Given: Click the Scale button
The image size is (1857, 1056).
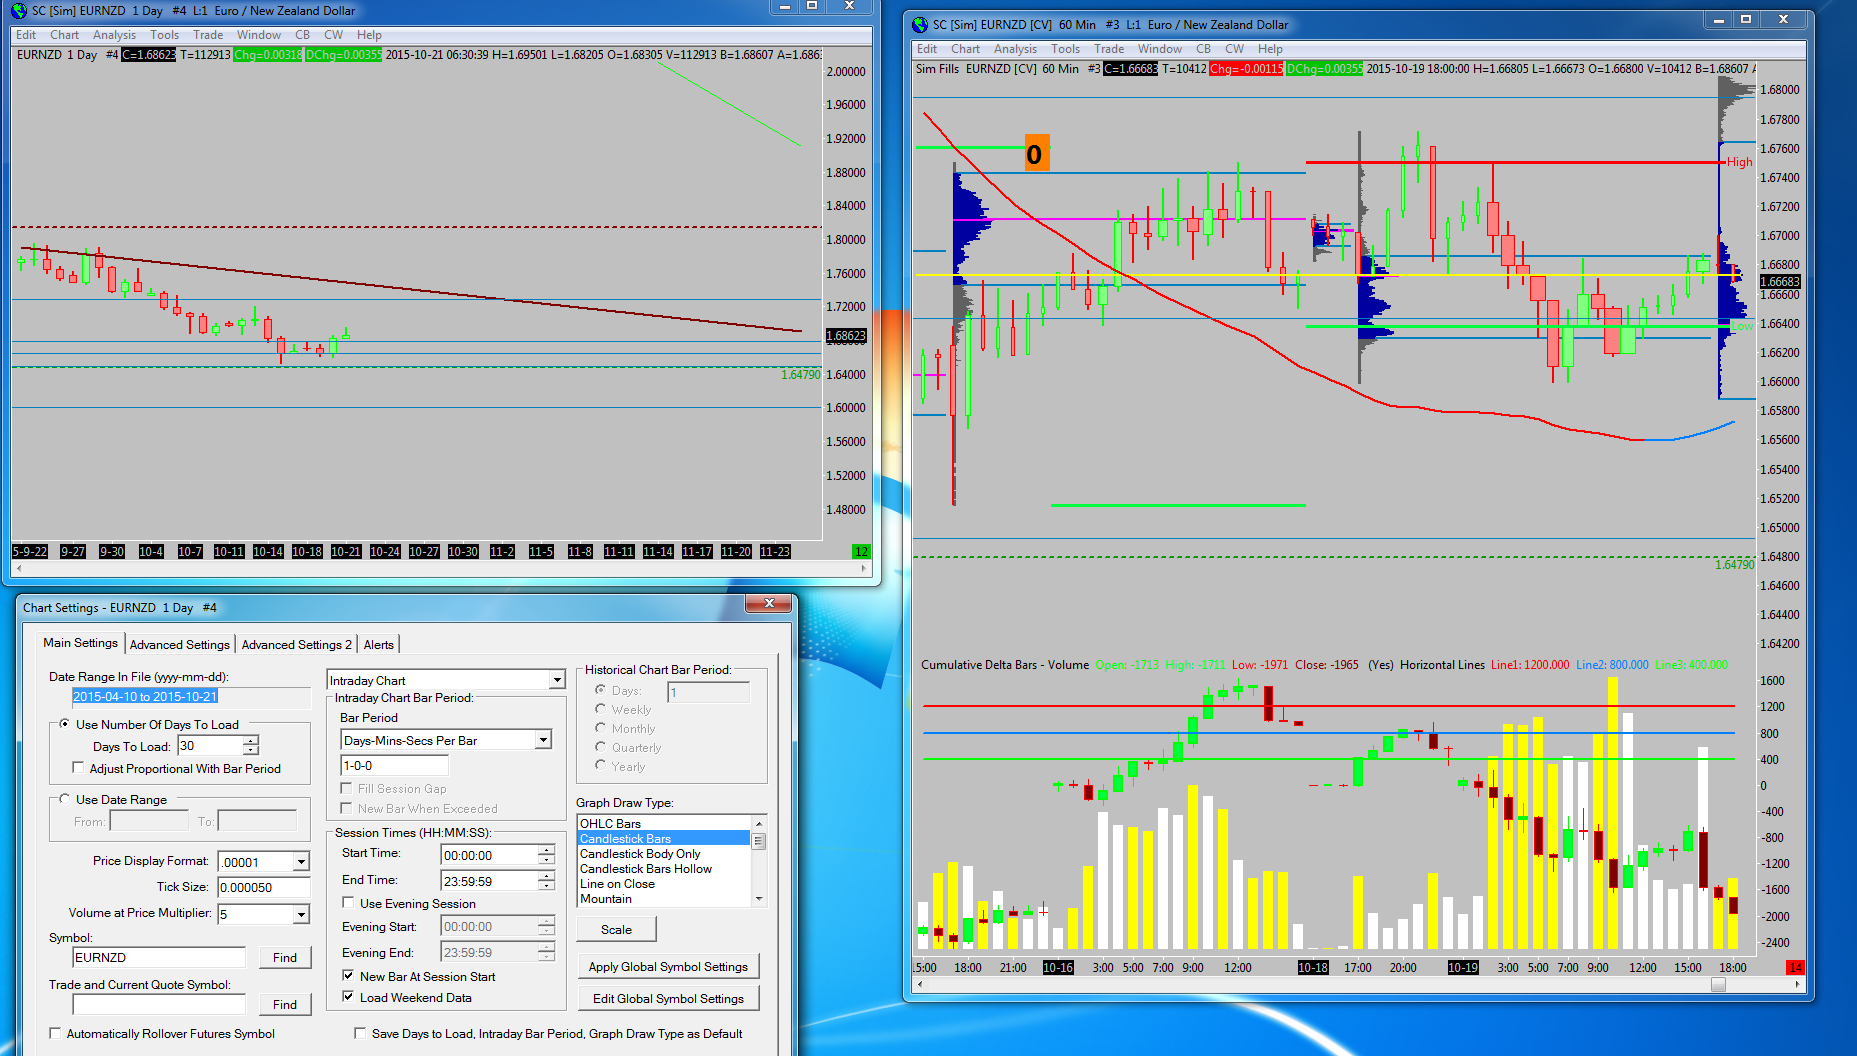Looking at the screenshot, I should [x=616, y=929].
